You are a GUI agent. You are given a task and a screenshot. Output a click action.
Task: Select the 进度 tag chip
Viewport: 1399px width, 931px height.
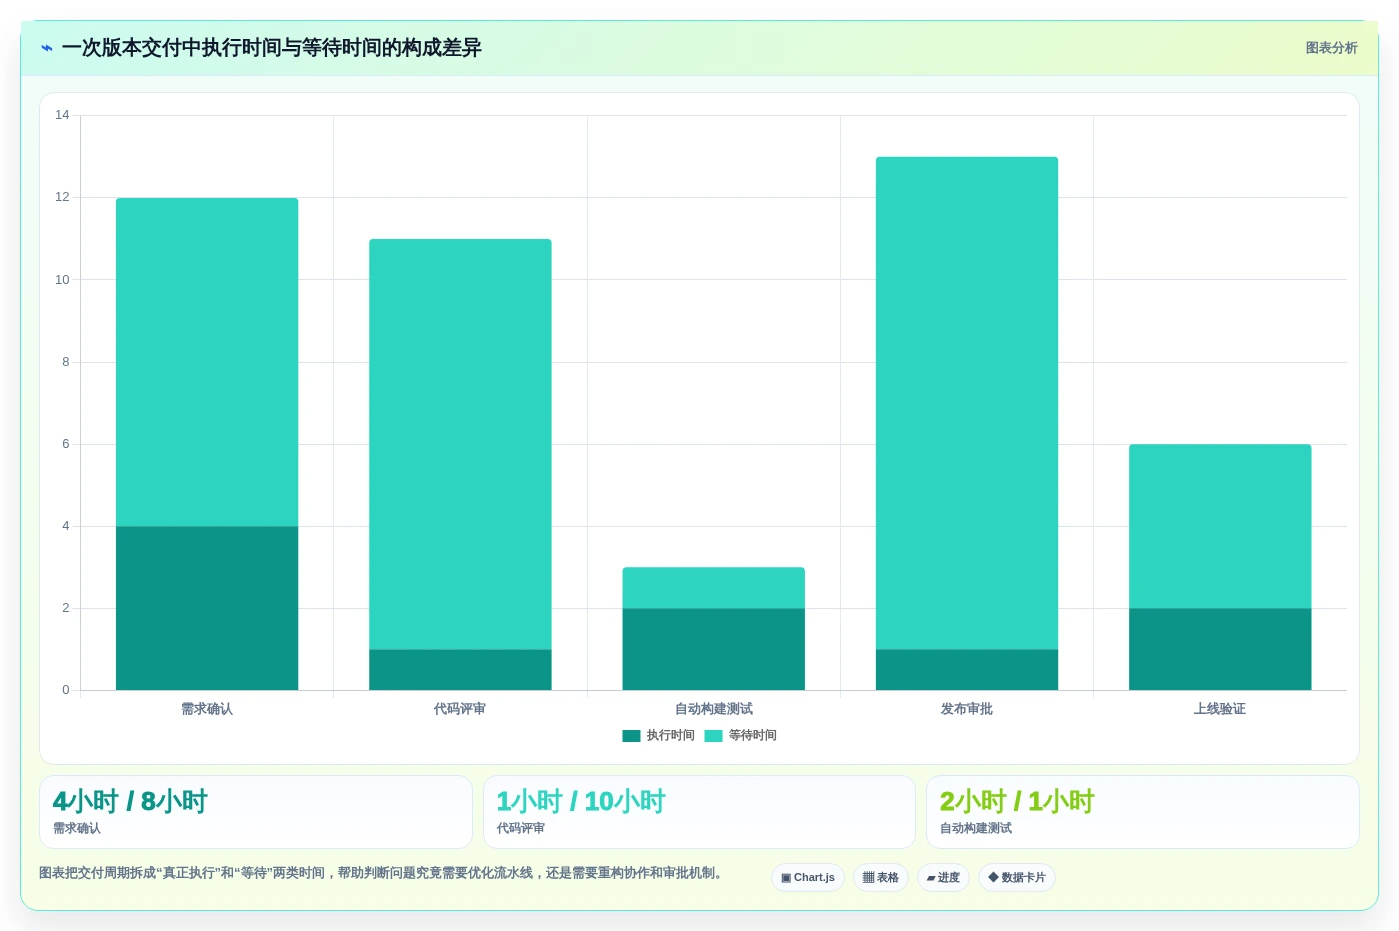click(x=943, y=878)
